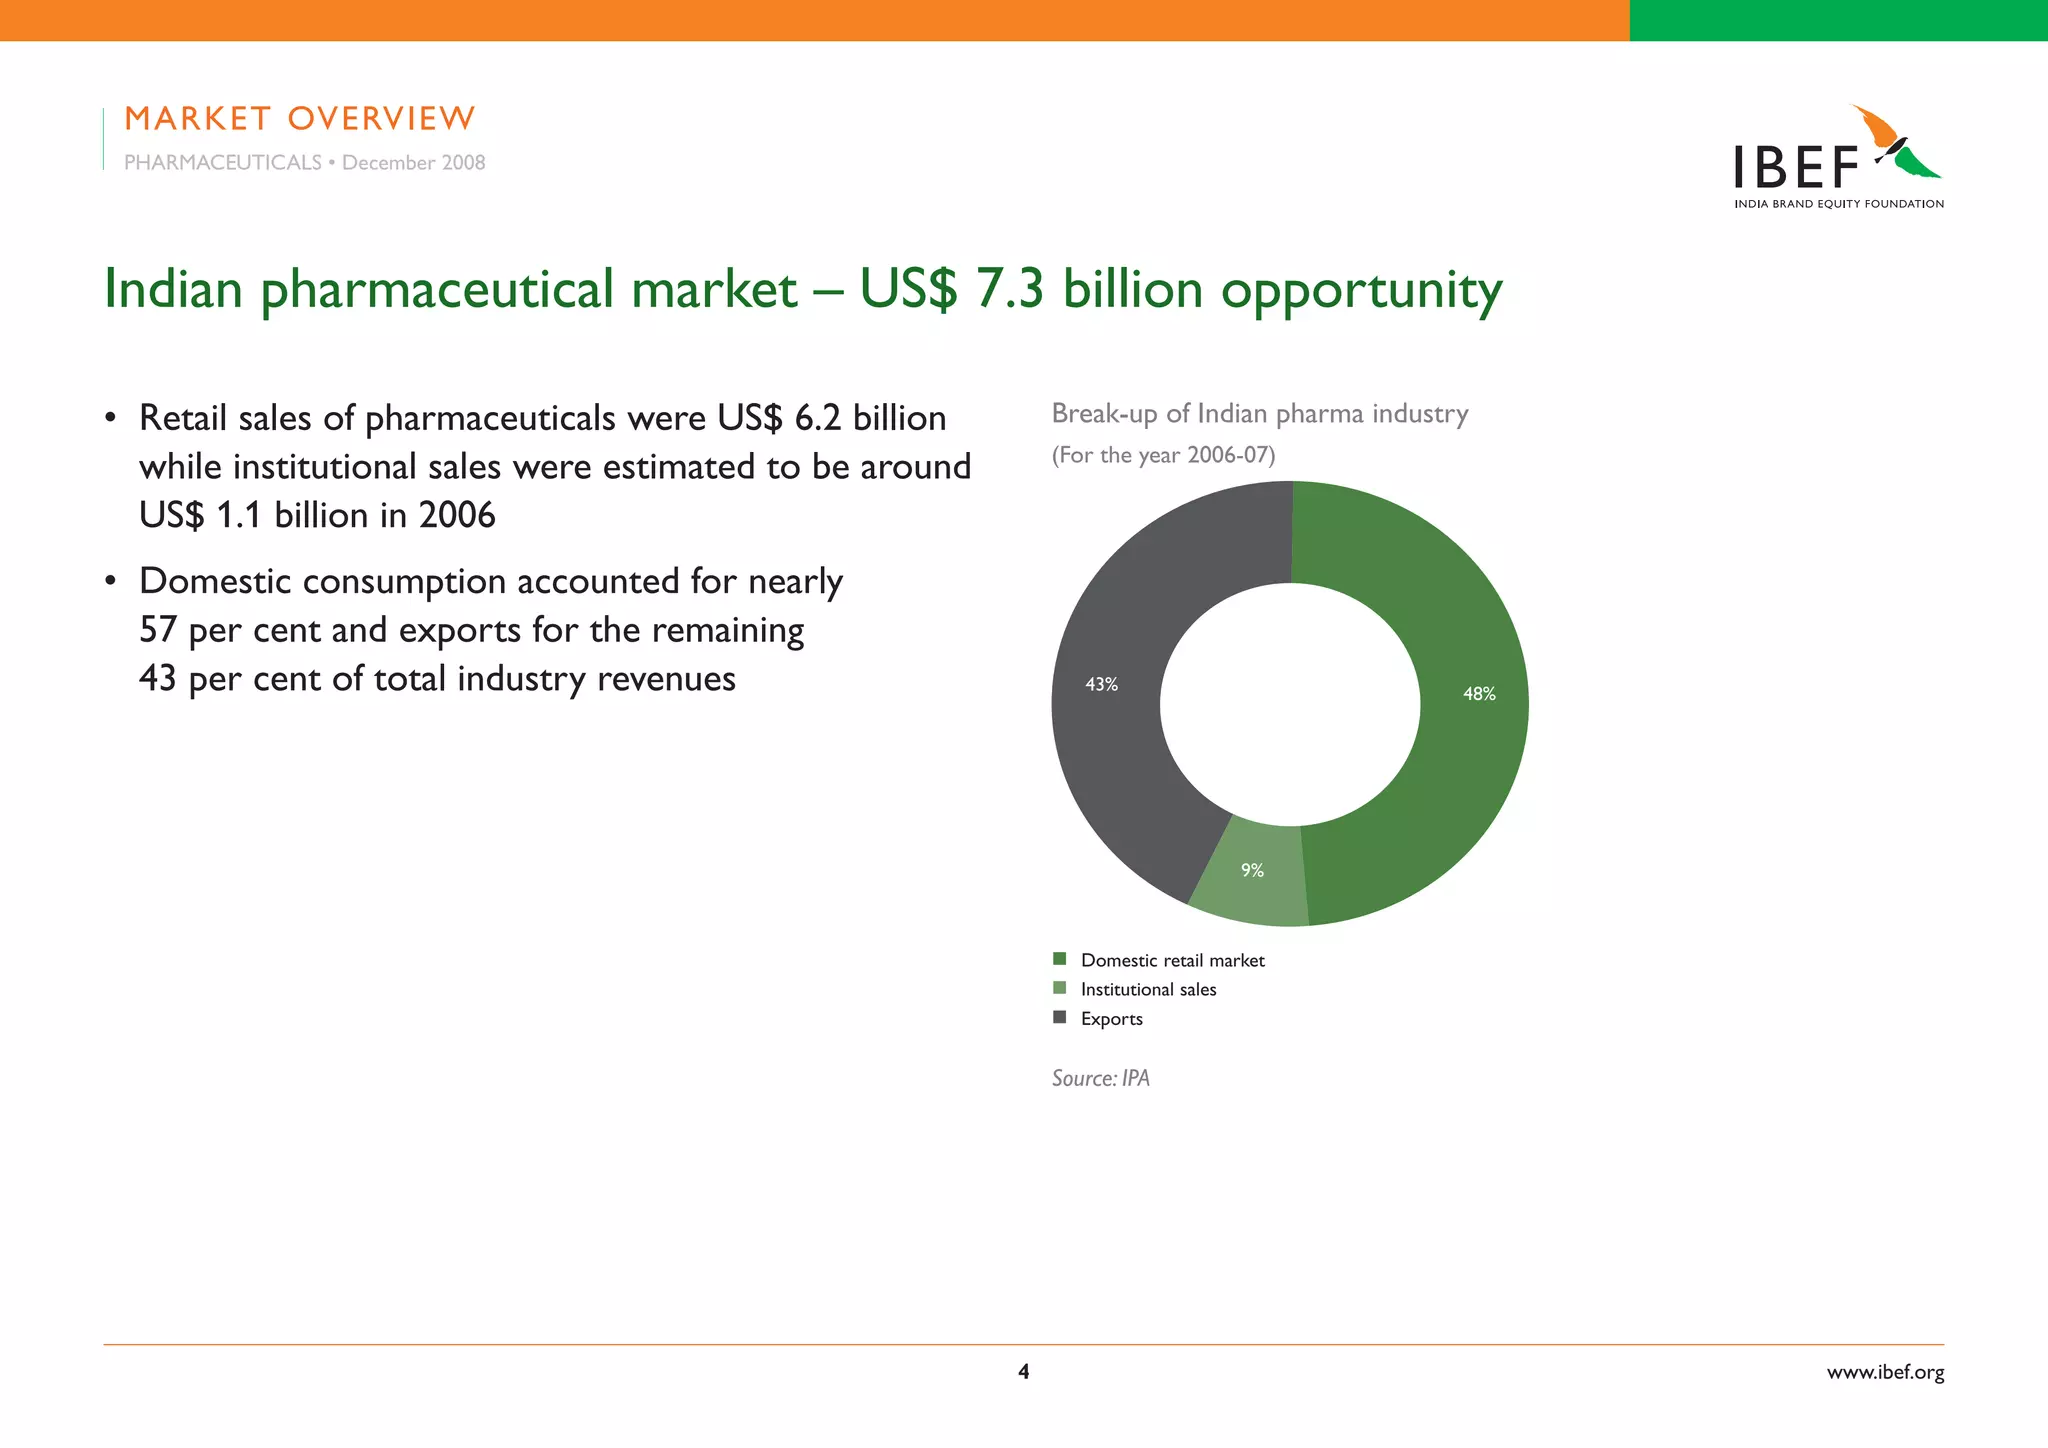Click 'Institutional sales' legend label
Screen dimensions: 2048x1448
coord(1148,989)
